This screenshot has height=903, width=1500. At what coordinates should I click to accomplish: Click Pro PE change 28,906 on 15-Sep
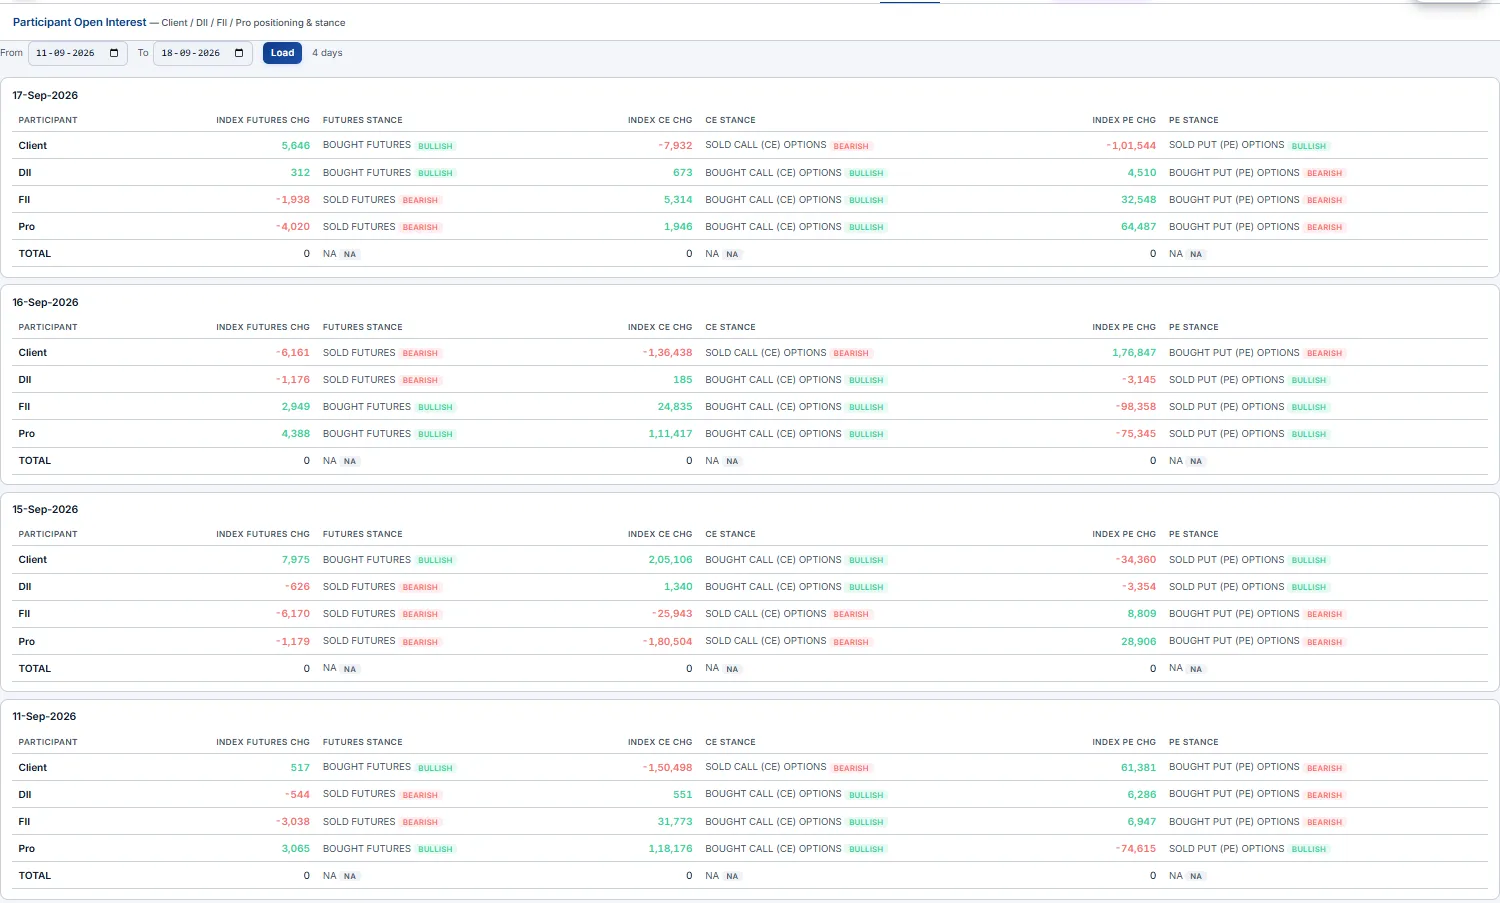pyautogui.click(x=1139, y=642)
